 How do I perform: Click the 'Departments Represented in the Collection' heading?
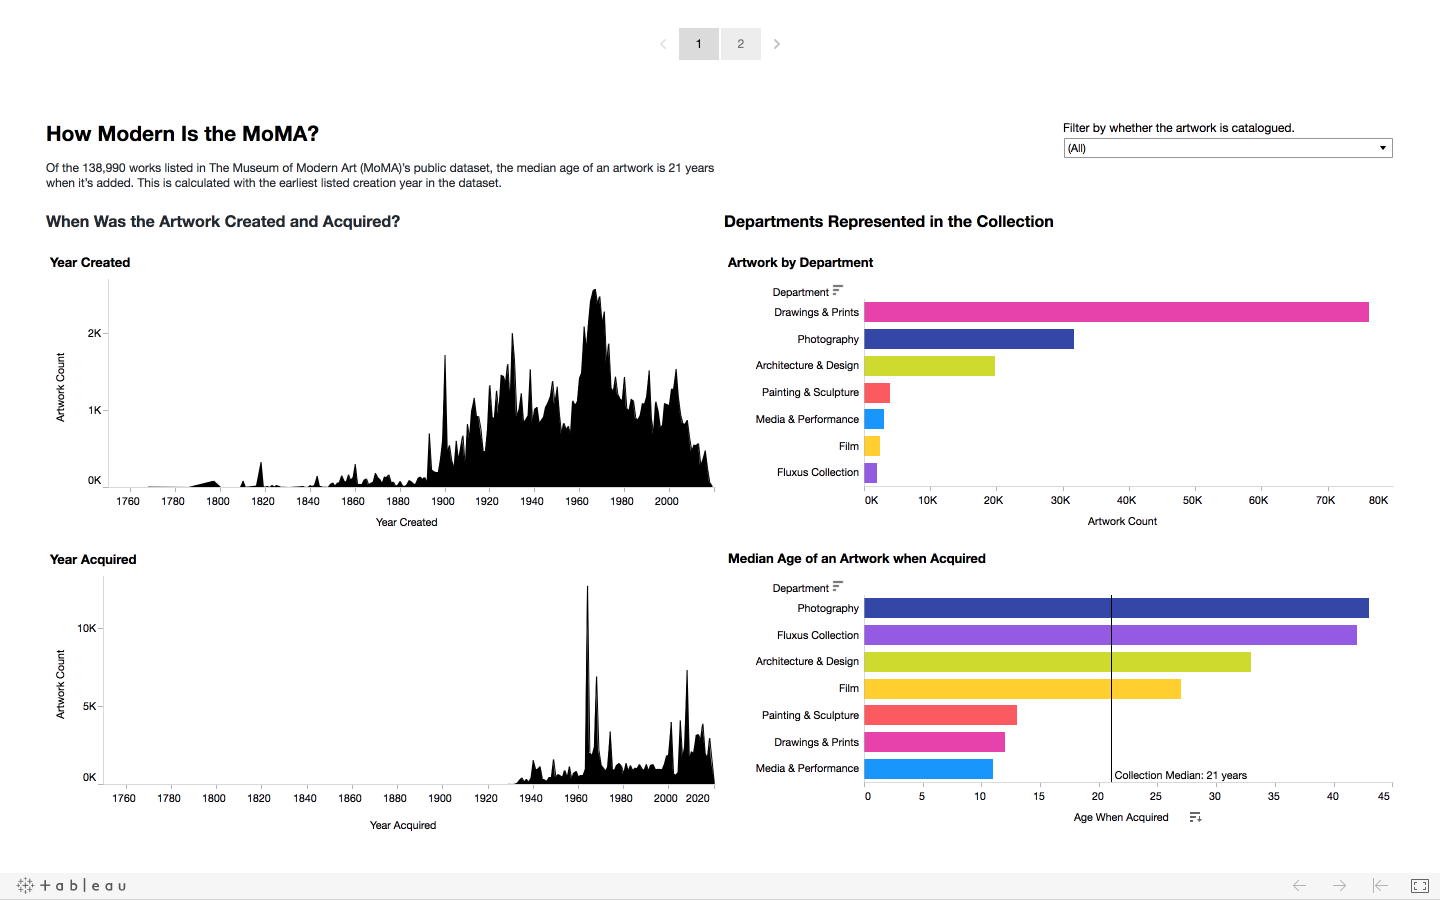pyautogui.click(x=889, y=222)
